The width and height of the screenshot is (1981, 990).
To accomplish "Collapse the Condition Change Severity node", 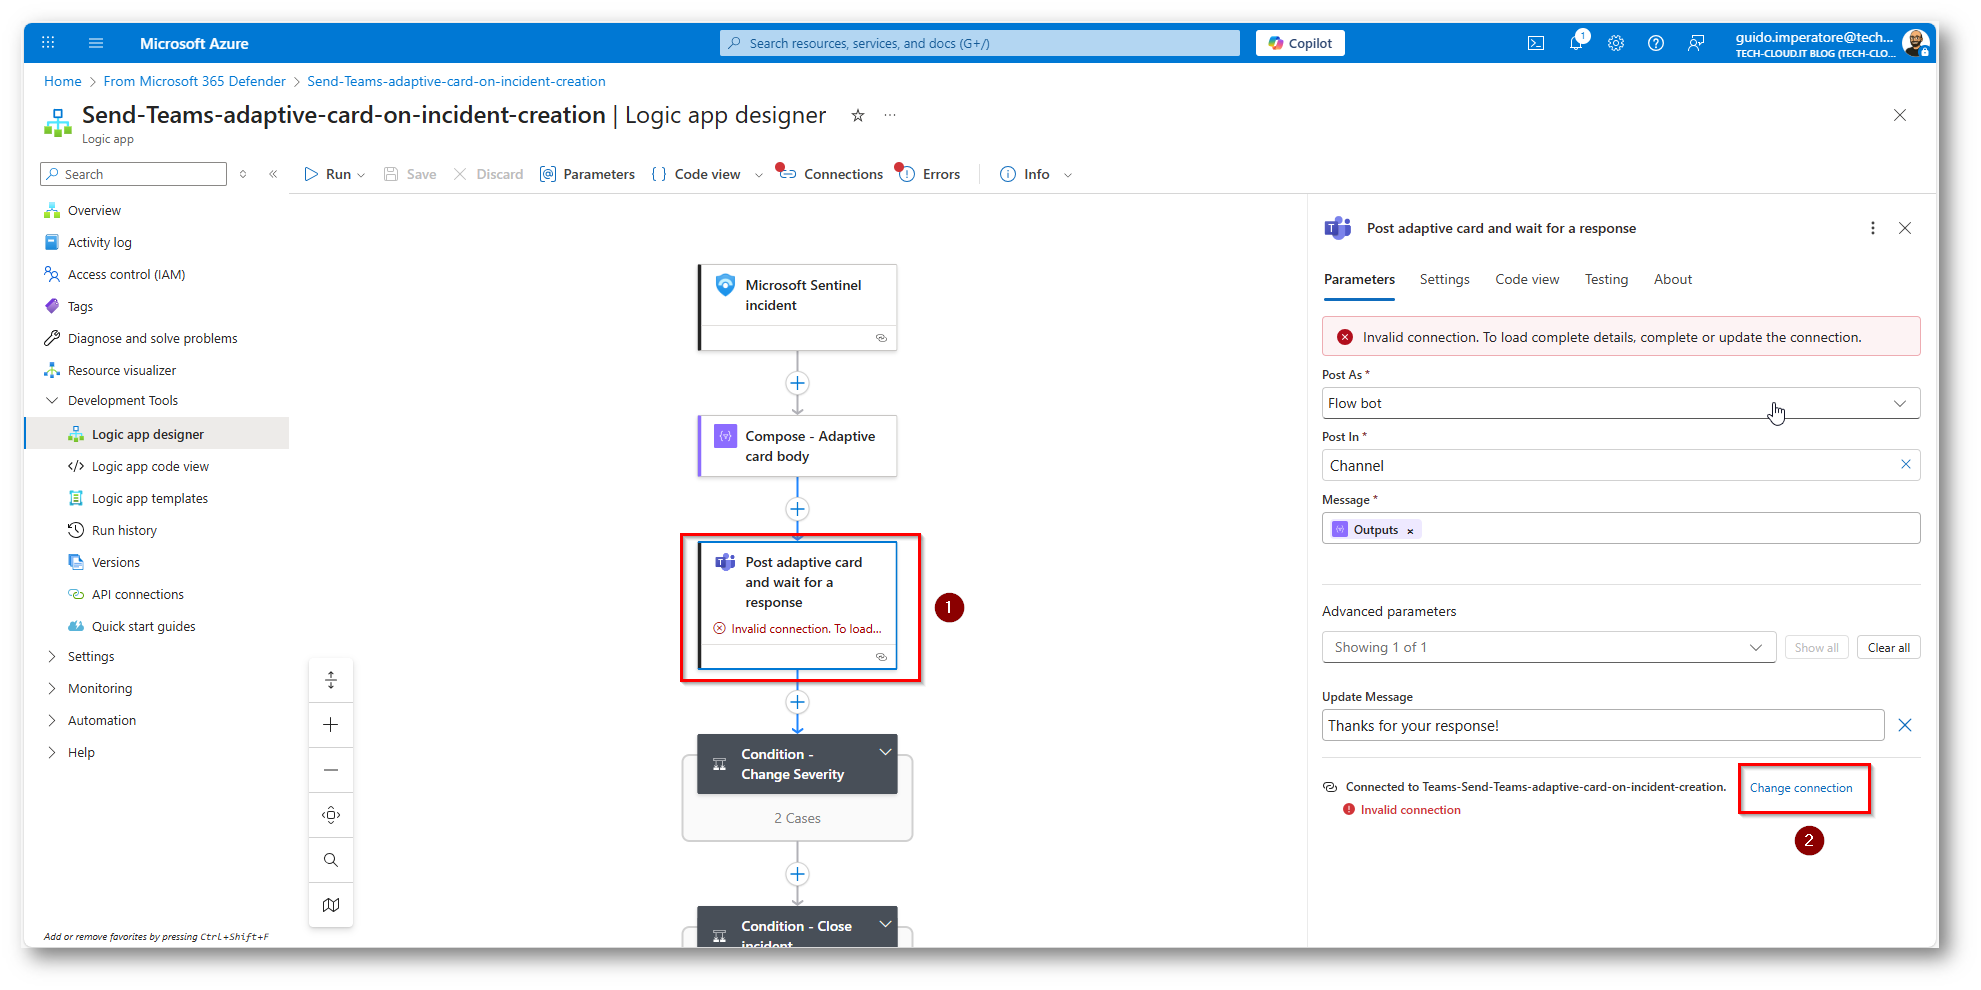I will [x=885, y=752].
